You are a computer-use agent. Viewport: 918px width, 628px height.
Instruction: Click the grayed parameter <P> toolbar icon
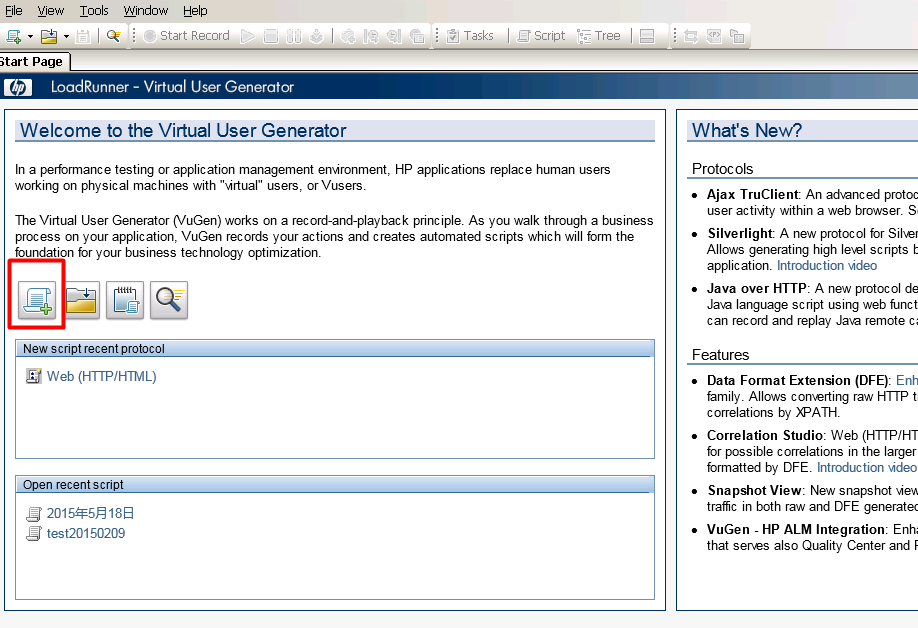[714, 36]
